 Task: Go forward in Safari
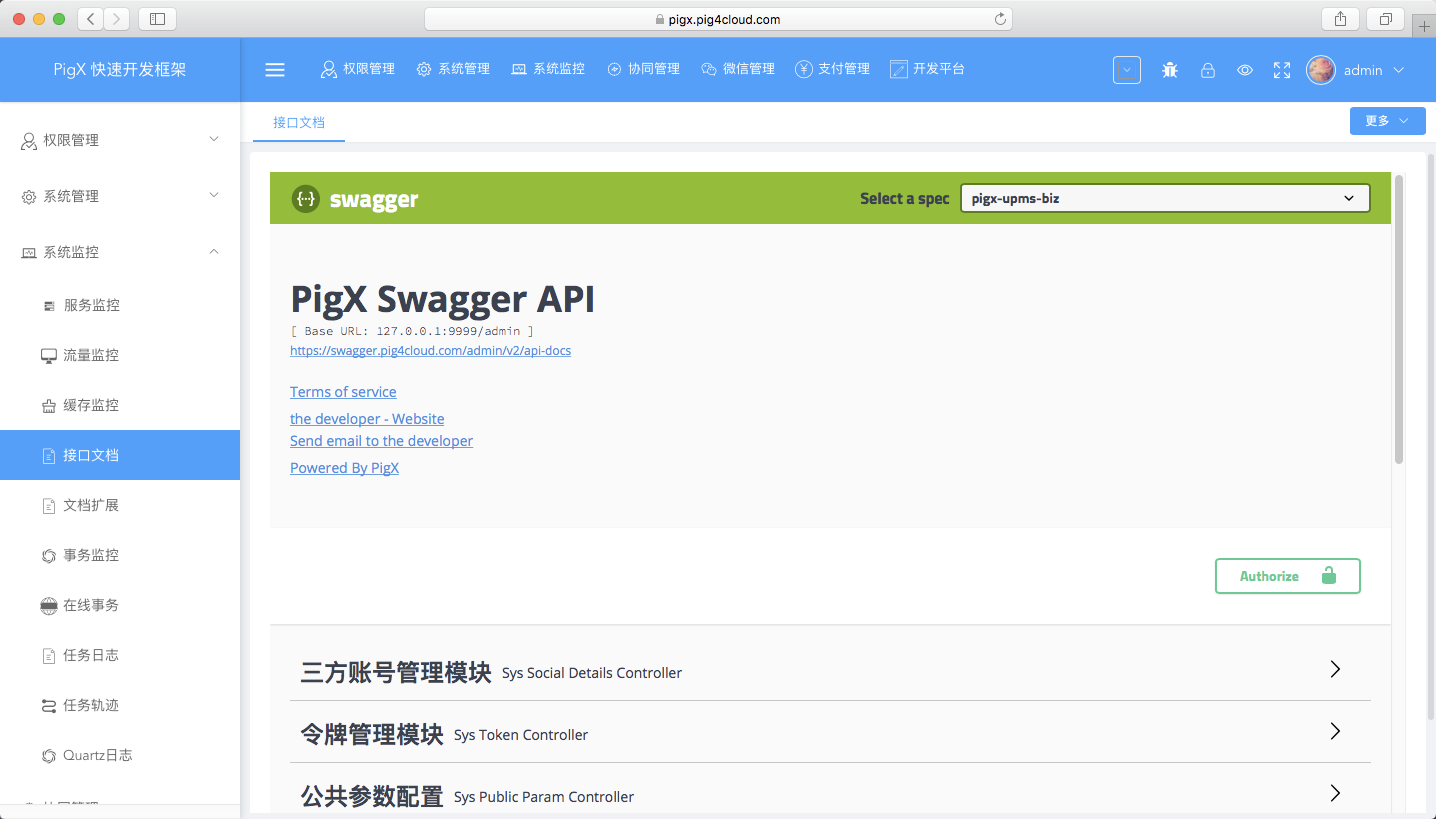tap(117, 18)
